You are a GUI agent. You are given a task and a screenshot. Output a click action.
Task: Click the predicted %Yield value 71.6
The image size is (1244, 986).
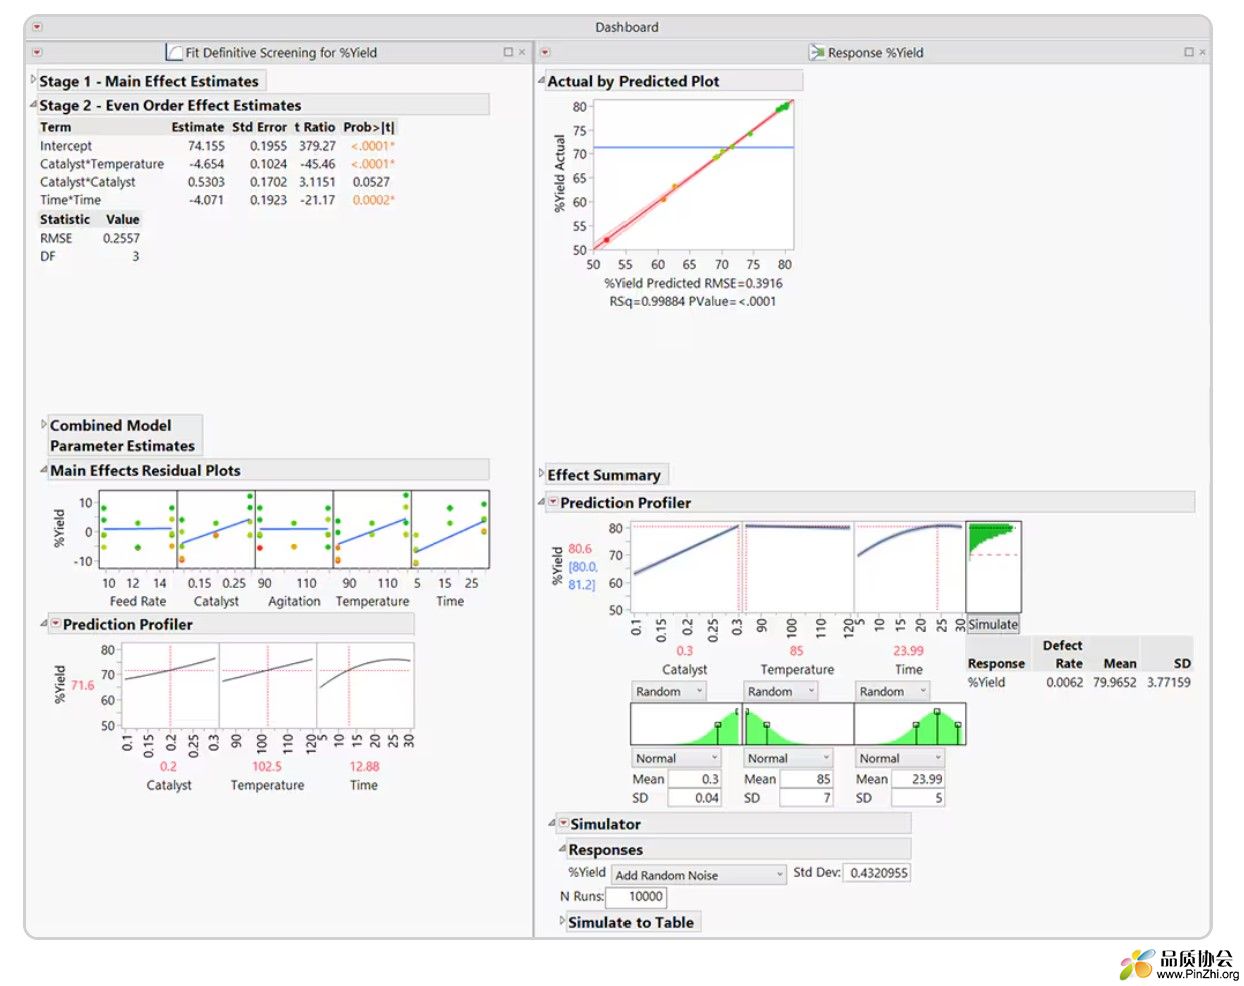pyautogui.click(x=82, y=685)
